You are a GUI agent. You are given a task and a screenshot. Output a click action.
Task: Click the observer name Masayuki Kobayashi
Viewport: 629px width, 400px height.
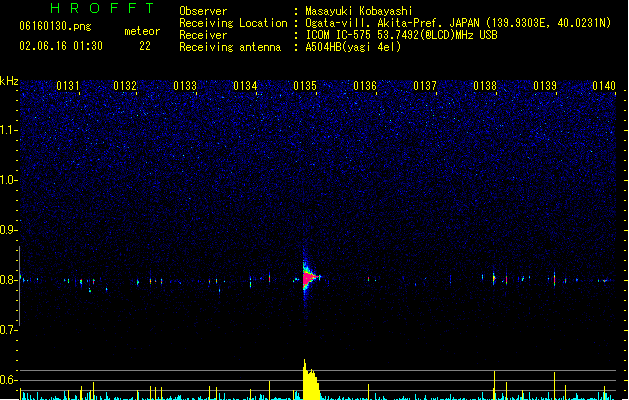(x=359, y=11)
